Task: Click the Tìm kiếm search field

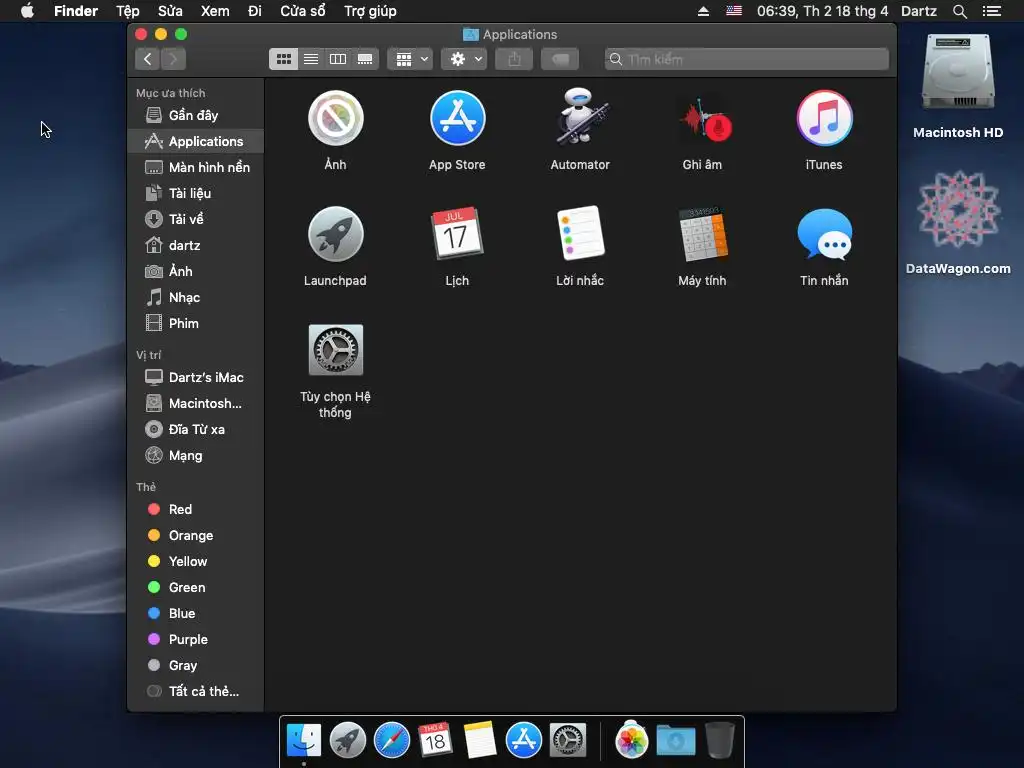Action: tap(746, 59)
